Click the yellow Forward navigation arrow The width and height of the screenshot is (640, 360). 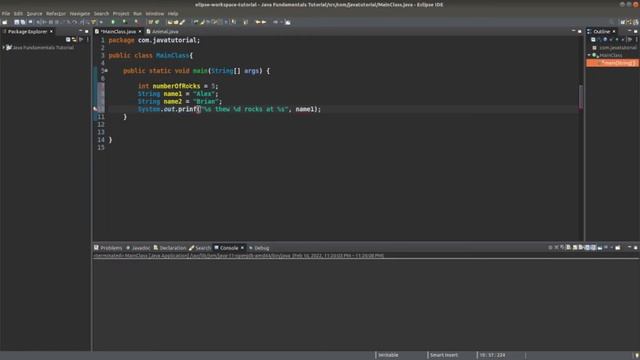point(264,22)
